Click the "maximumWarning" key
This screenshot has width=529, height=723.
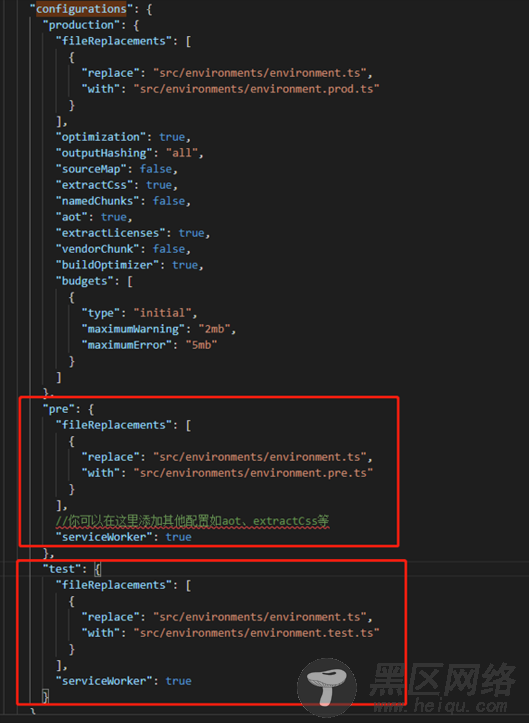133,329
